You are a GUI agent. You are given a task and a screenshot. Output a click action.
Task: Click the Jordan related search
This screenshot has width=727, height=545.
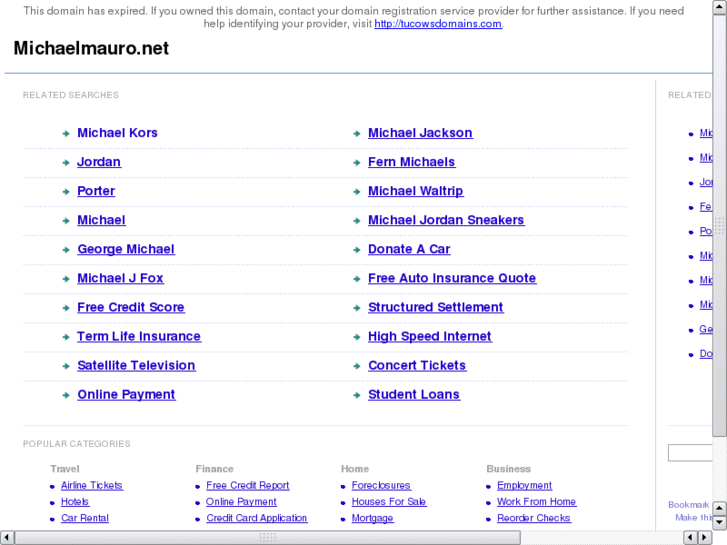point(99,162)
